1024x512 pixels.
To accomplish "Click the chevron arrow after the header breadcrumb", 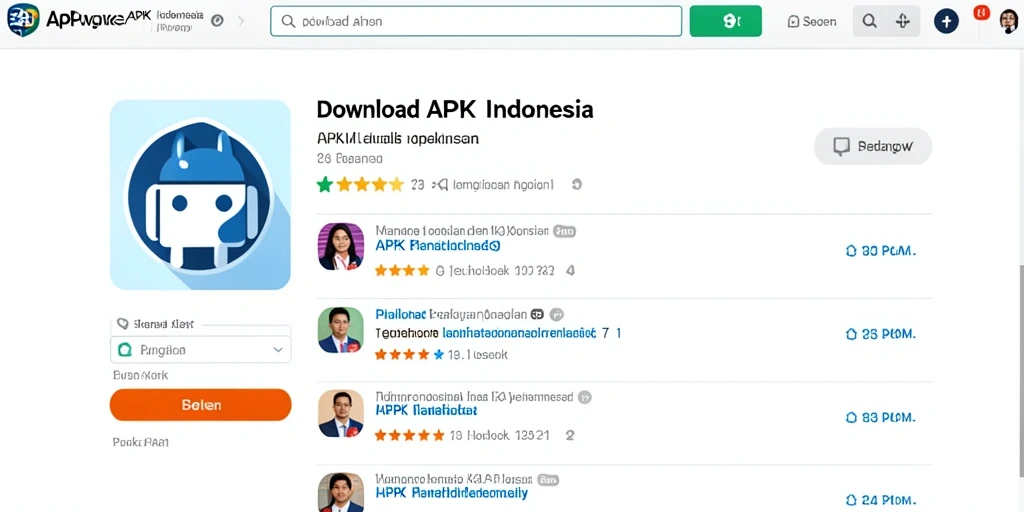I will [241, 21].
